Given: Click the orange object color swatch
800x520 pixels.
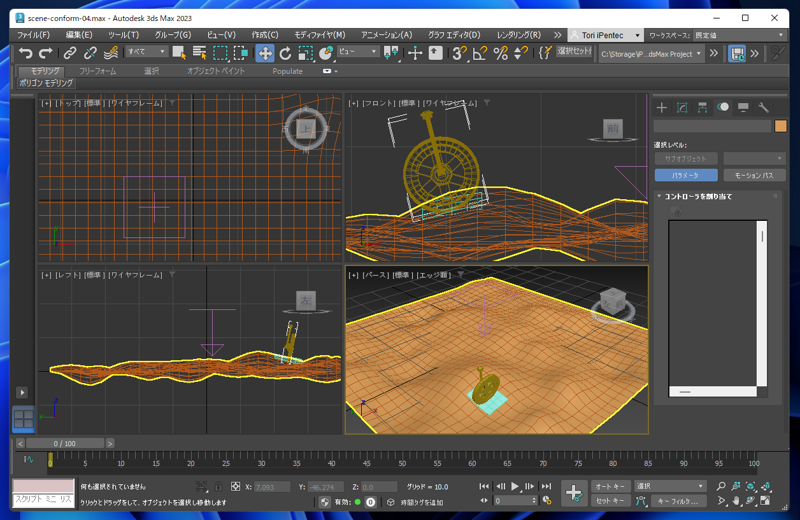Looking at the screenshot, I should [780, 126].
